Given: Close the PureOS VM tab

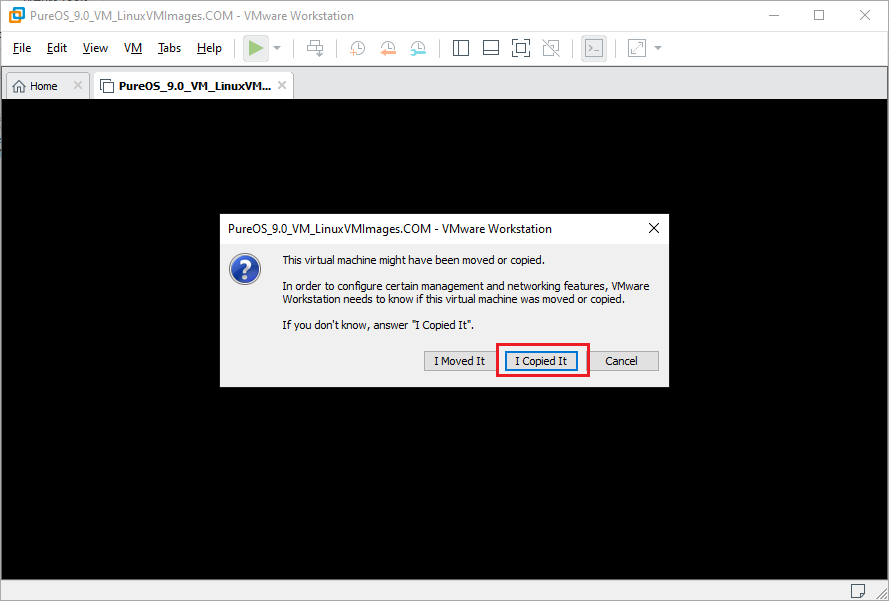Looking at the screenshot, I should pyautogui.click(x=282, y=85).
